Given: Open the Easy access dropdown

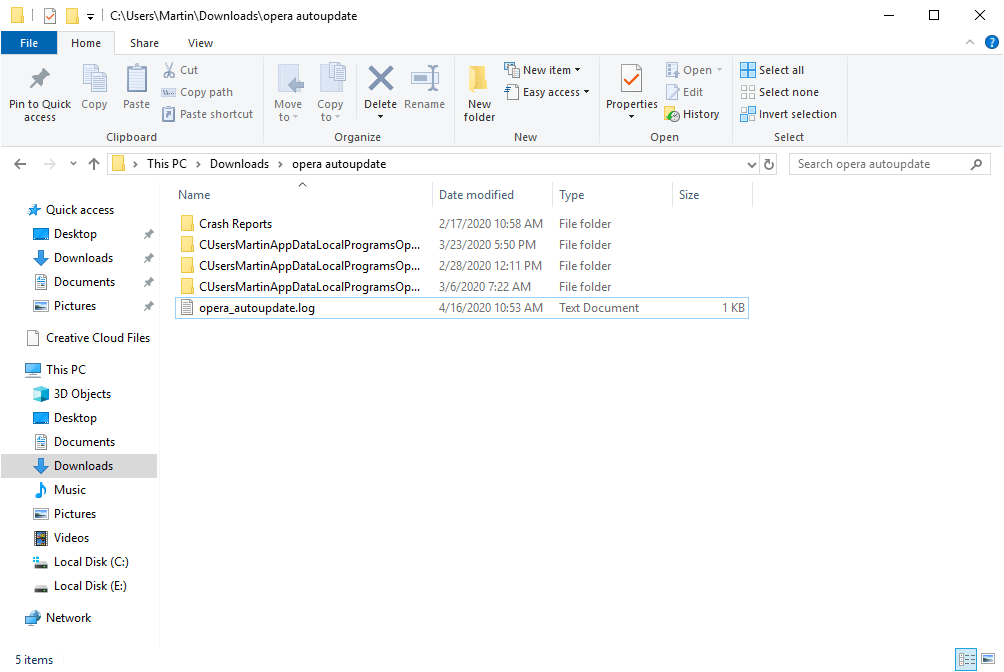Looking at the screenshot, I should click(x=547, y=92).
